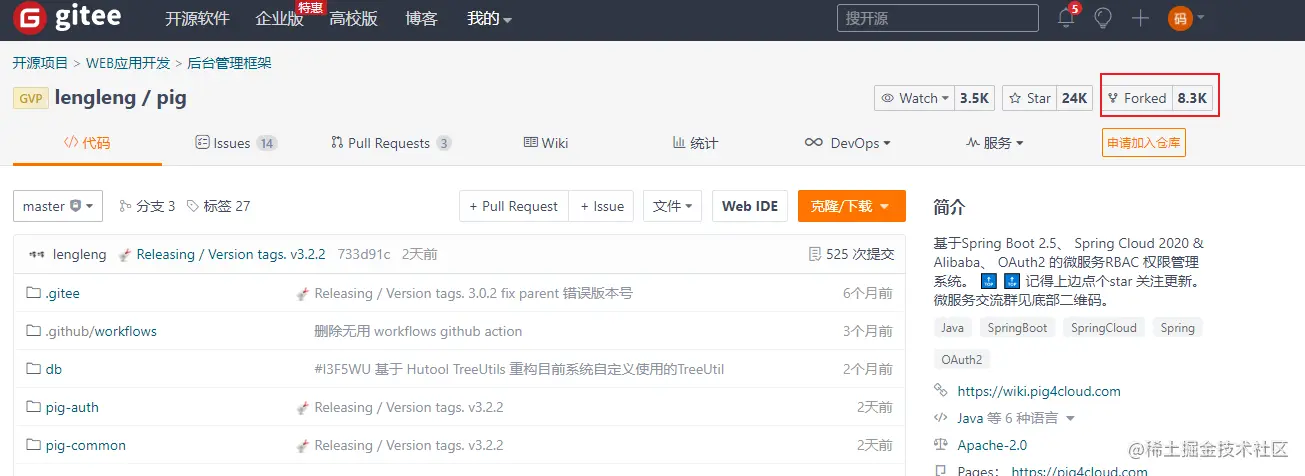
Task: Click the + Pull Request button
Action: coord(514,206)
